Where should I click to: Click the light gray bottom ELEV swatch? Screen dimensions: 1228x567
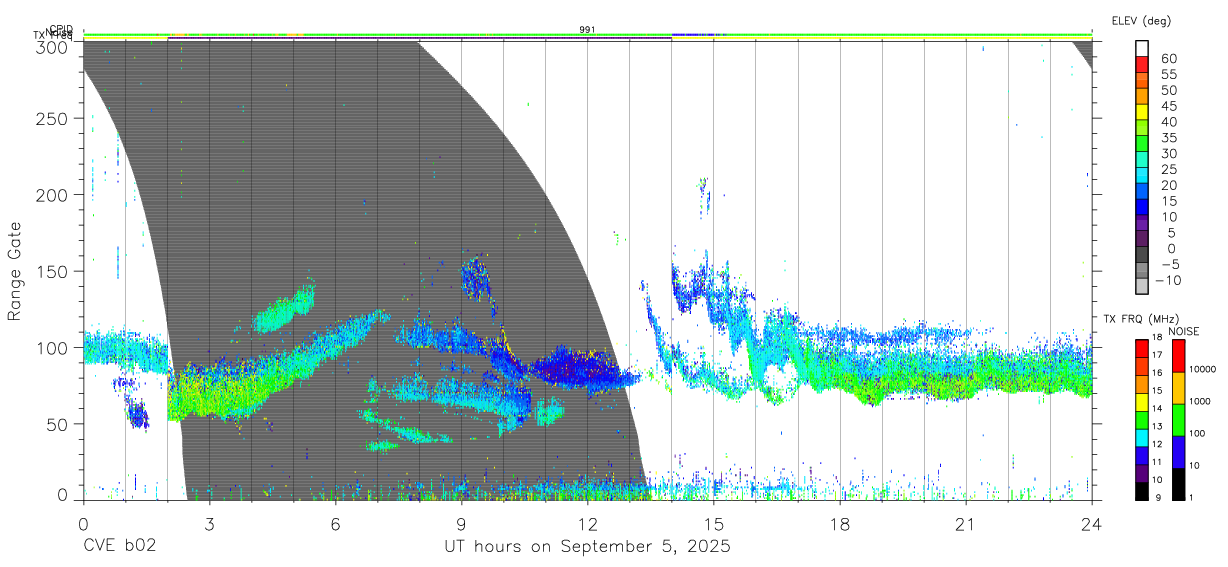coord(1143,287)
